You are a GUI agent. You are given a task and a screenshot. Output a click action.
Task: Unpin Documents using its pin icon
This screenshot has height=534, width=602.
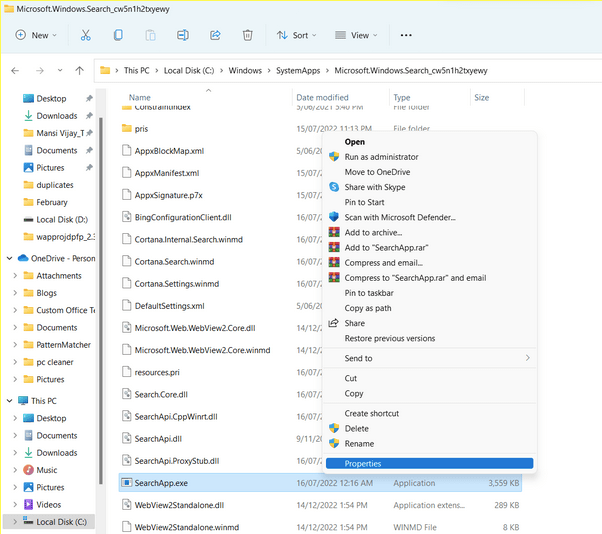click(x=89, y=150)
